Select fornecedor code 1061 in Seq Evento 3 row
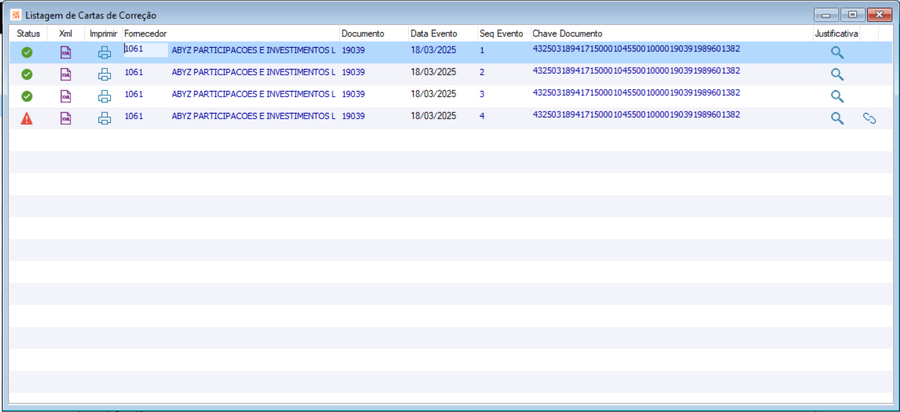Screen dimensions: 900x412 (x=134, y=94)
